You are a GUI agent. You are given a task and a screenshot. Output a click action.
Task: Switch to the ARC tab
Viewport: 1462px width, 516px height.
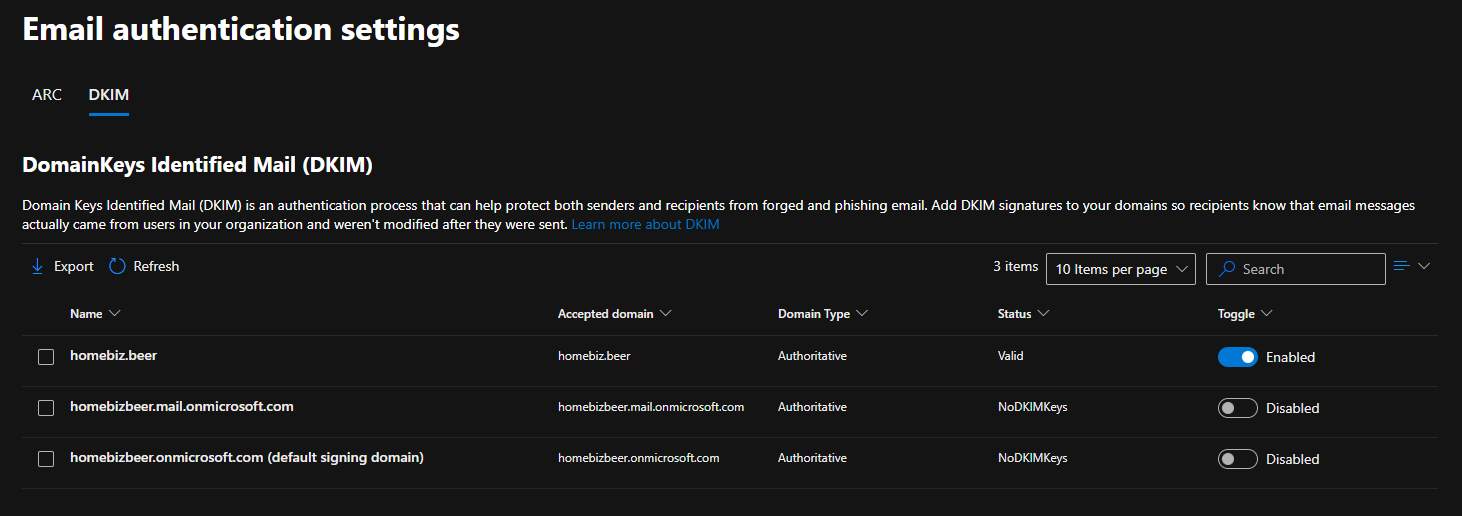point(47,95)
